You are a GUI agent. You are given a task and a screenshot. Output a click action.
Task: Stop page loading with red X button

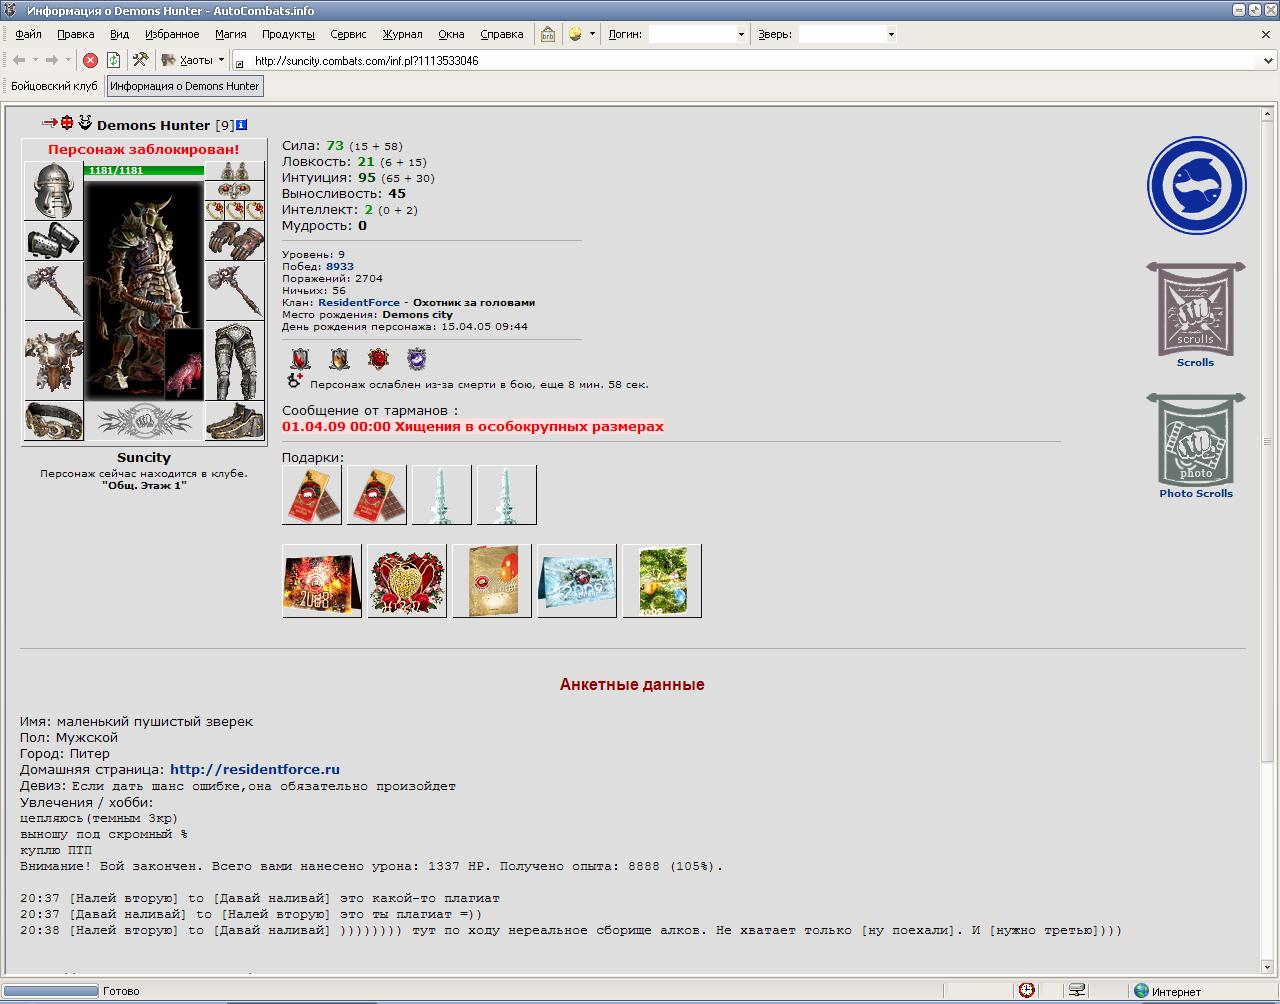(90, 60)
